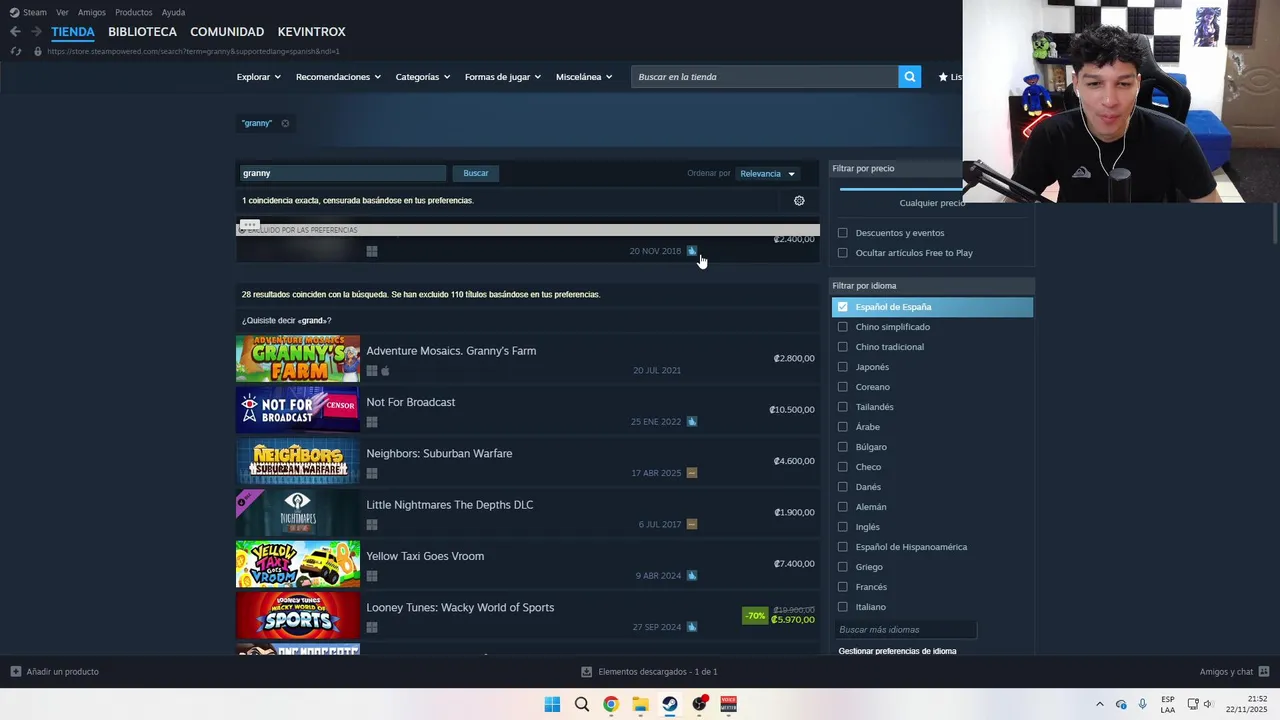Click the page vertical scrollbar
Screen dimensions: 1280x720
1275,222
